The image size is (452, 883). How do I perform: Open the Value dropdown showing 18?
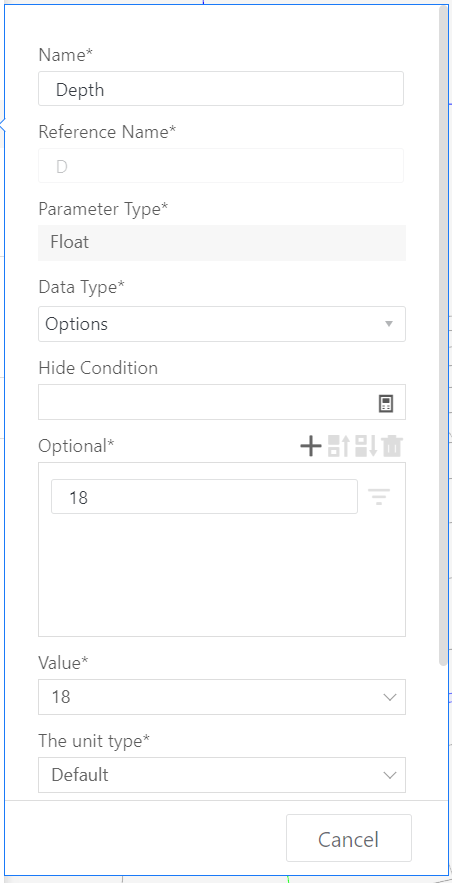[x=222, y=697]
